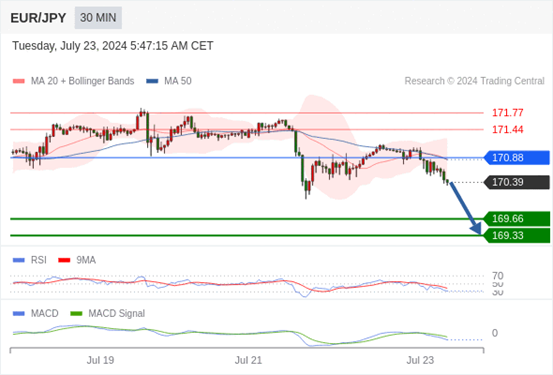Screen dimensions: 553x375
Task: Click the 9MA legend red swatch
Action: coord(64,260)
